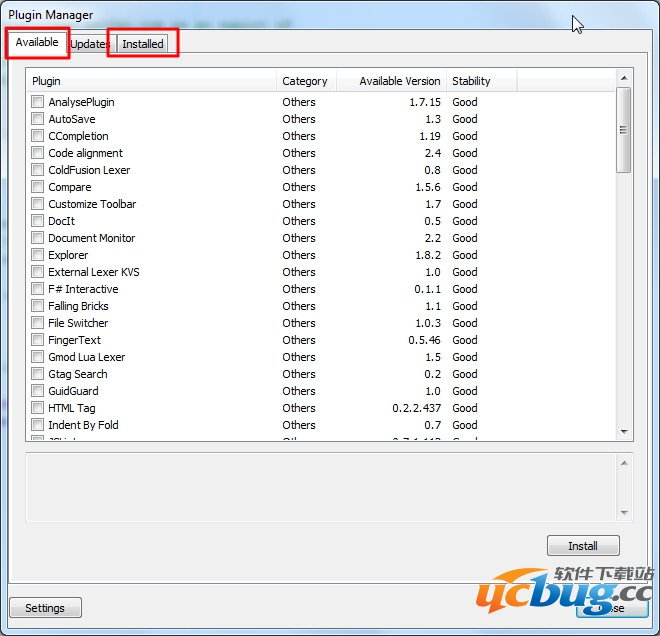Click version 1.8.2 of Explorer
The width and height of the screenshot is (660, 636).
coord(428,255)
